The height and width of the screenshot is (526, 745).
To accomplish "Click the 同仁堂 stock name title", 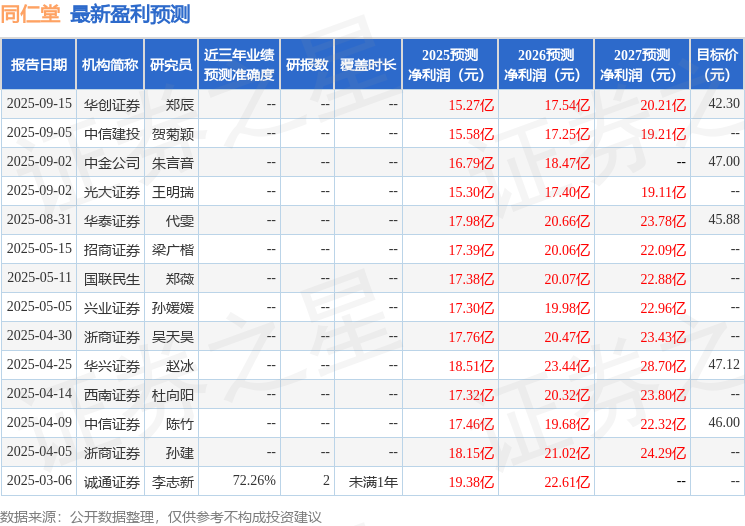I will [31, 14].
